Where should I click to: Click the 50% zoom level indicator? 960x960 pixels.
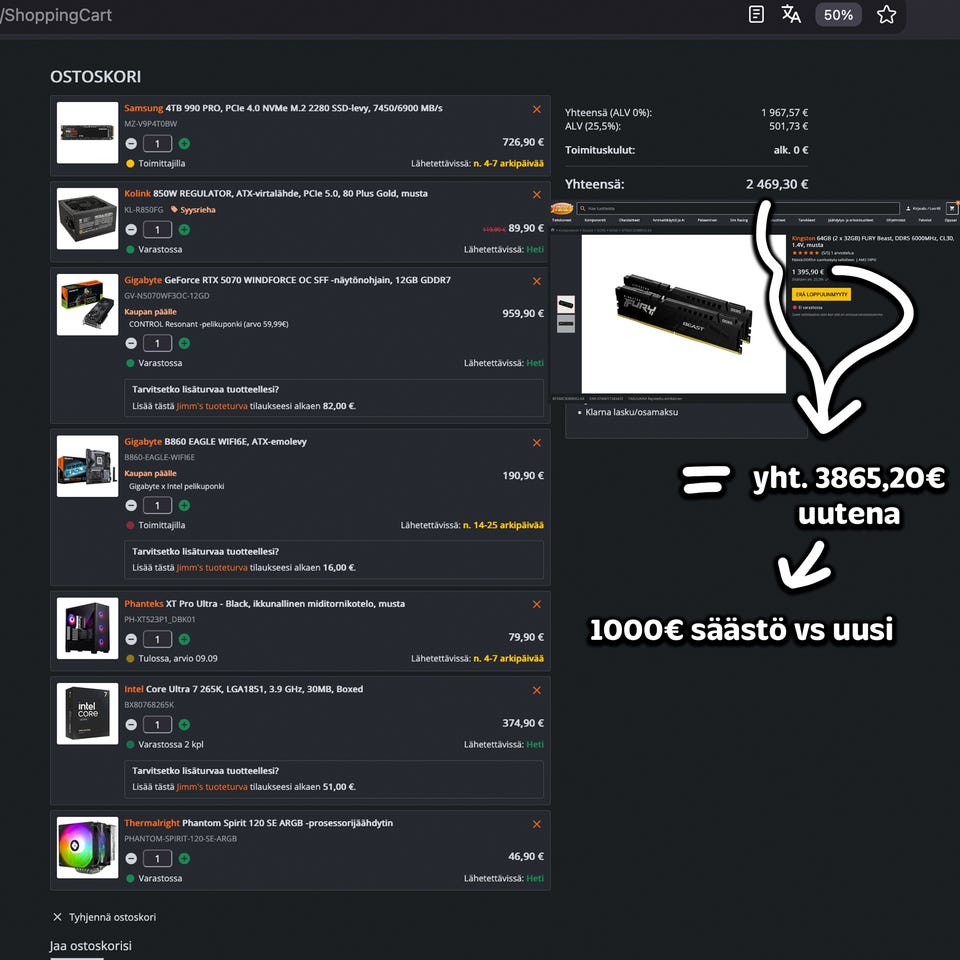pos(838,15)
